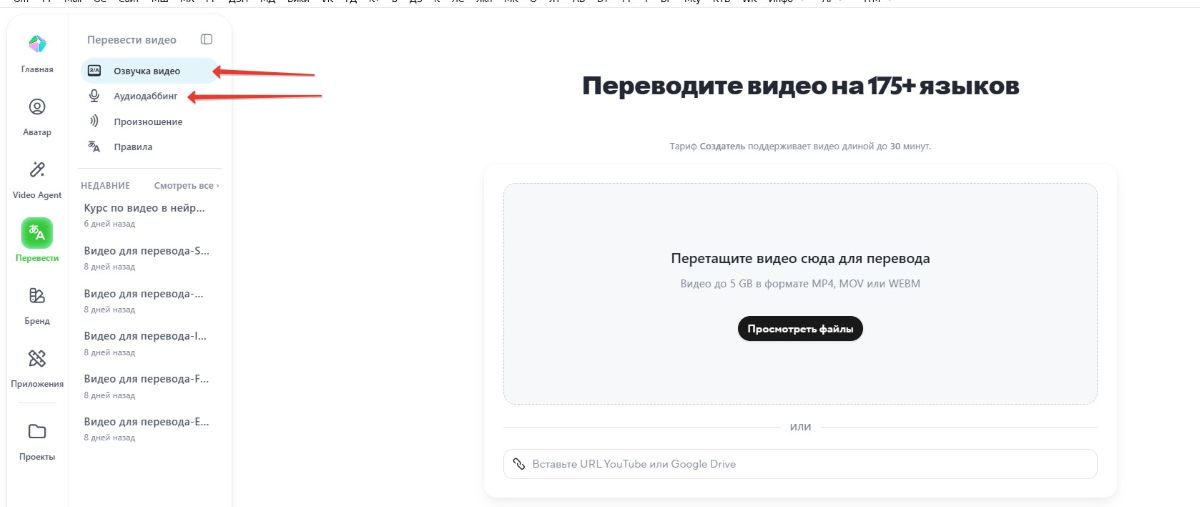Viewport: 1200px width, 507px height.
Task: Open the Проекты folder icon
Action: point(37,432)
